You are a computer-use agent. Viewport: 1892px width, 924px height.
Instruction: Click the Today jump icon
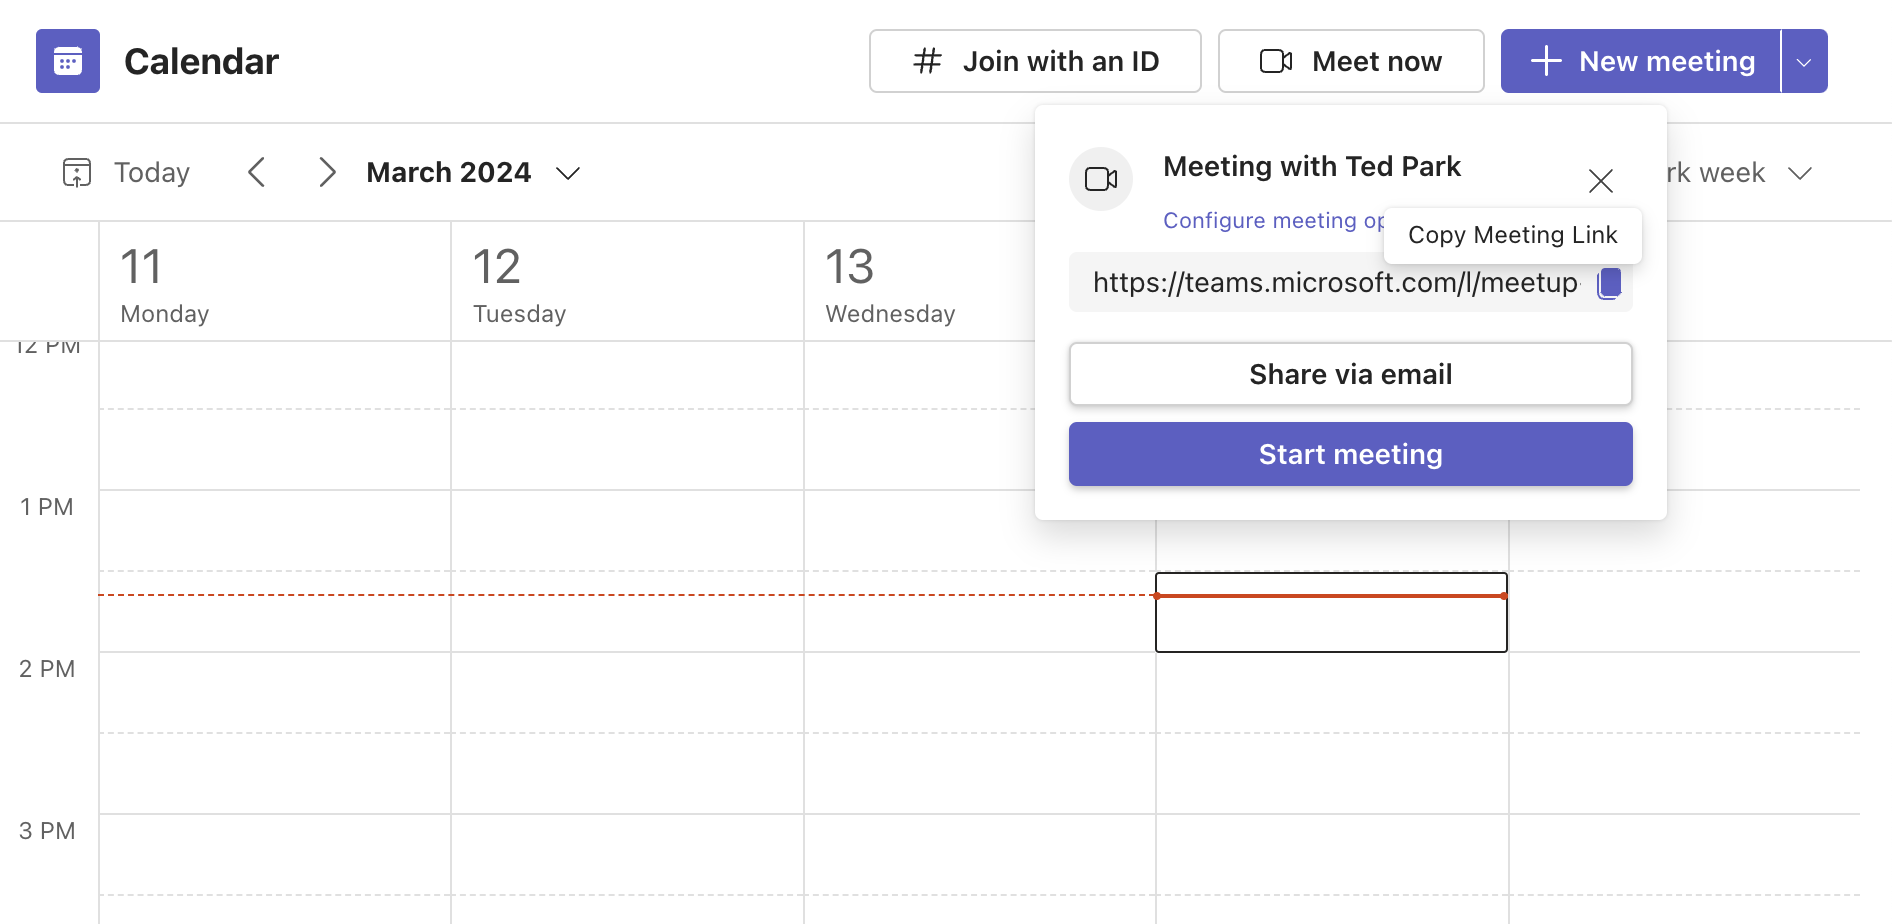click(77, 171)
